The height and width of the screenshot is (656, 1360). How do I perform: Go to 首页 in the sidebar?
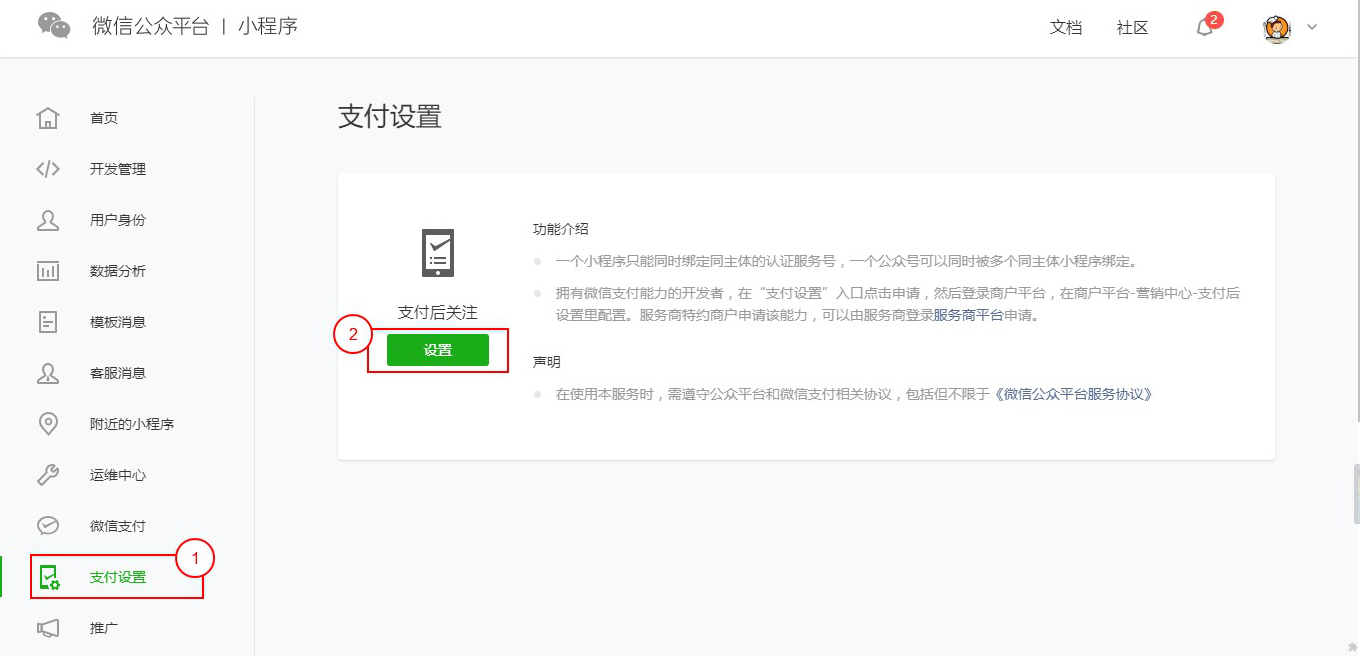pos(104,118)
